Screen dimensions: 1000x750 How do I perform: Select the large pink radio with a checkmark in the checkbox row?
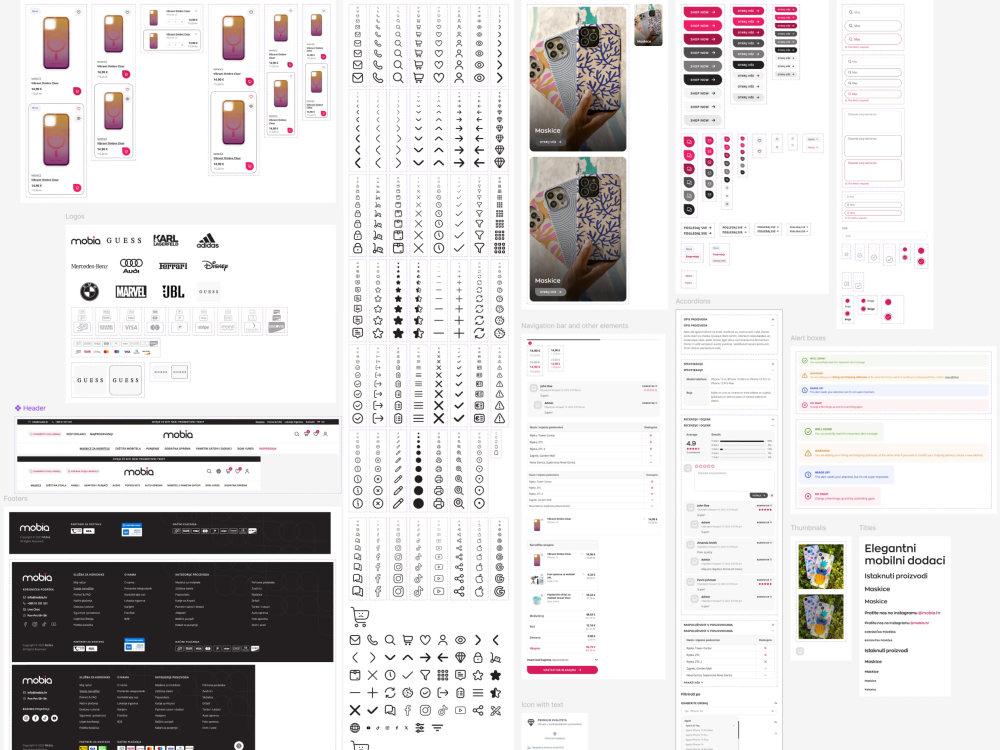pyautogui.click(x=920, y=261)
